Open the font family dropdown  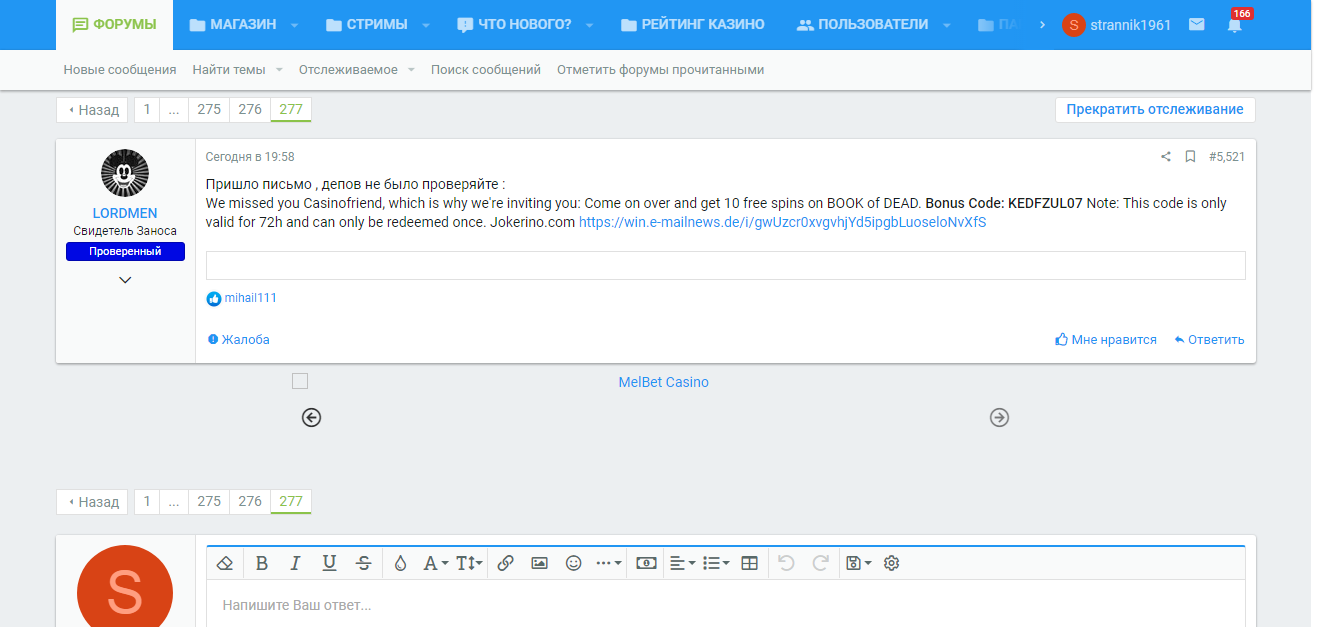(434, 563)
